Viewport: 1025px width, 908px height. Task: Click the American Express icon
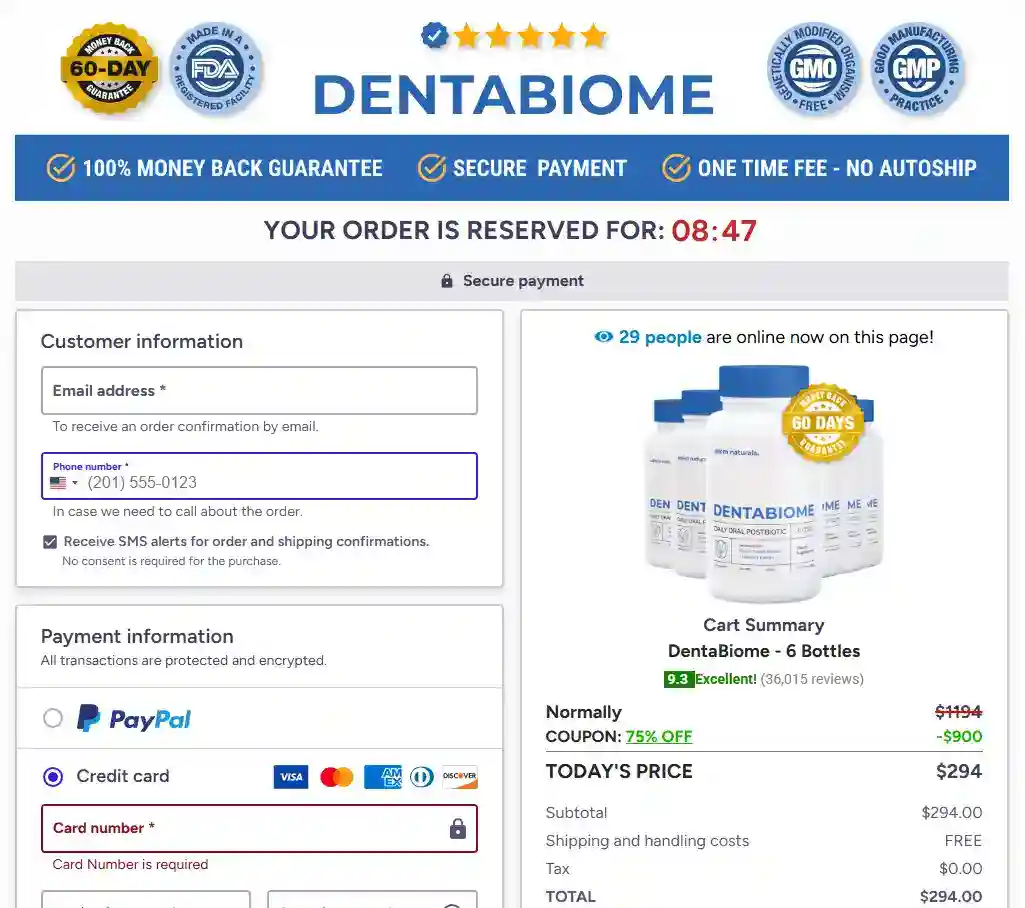(x=383, y=777)
